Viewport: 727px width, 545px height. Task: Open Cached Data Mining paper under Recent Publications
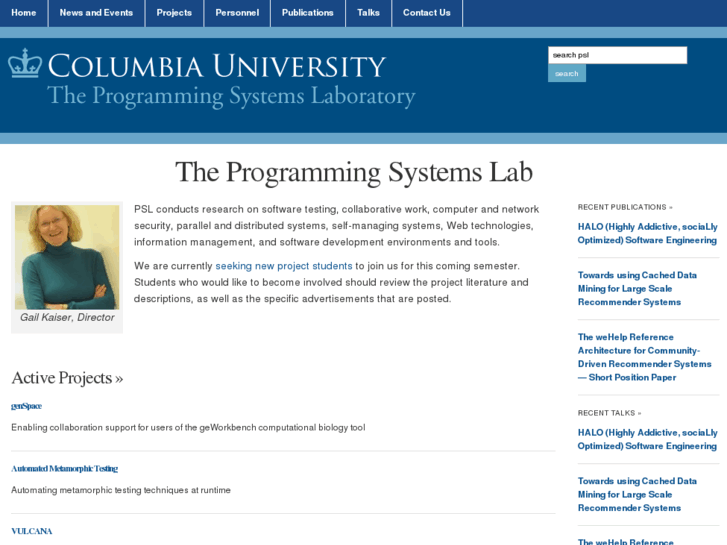(637, 289)
